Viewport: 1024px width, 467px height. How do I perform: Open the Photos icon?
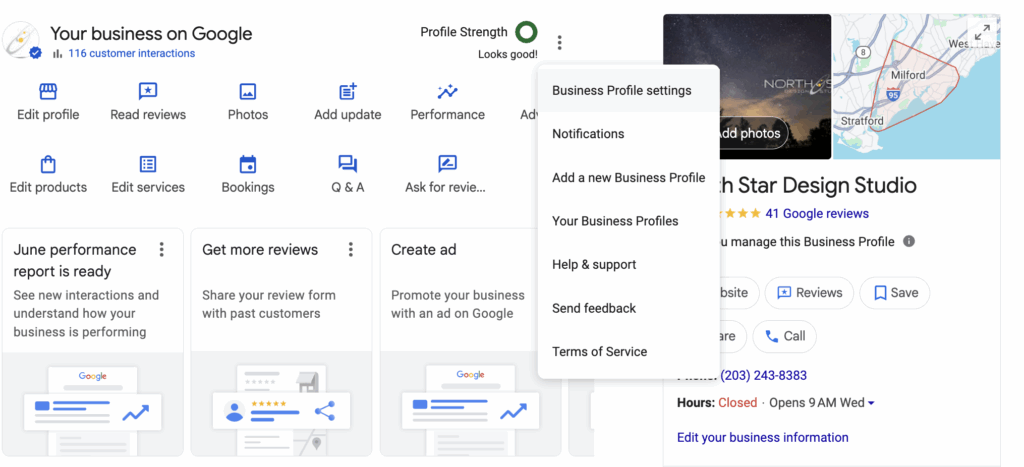248,91
